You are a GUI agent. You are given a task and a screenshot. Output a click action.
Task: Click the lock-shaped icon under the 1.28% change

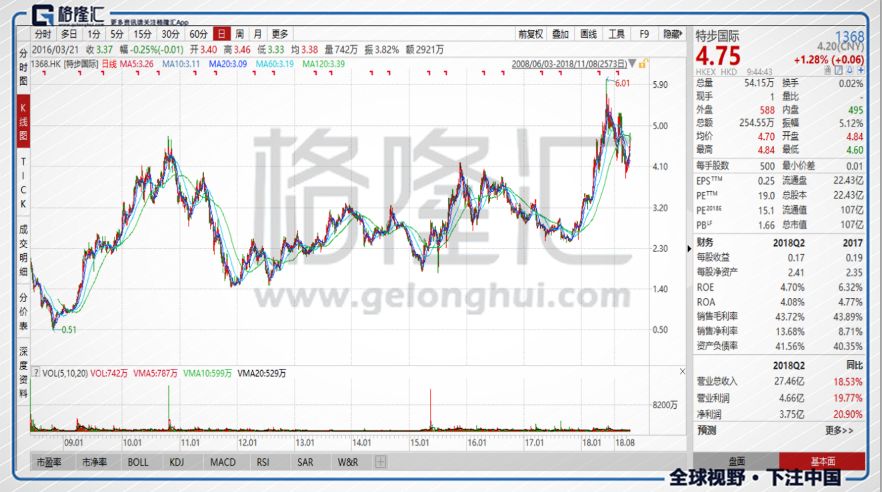(828, 70)
